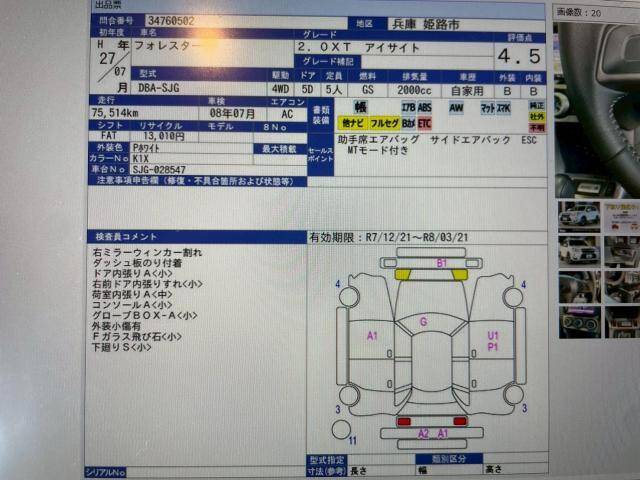The height and width of the screenshot is (480, 640).
Task: Click the AW alloy wheel badge
Action: (456, 106)
